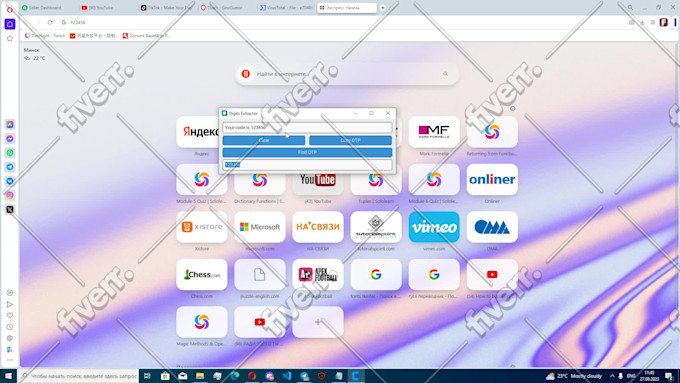680x383 pixels.
Task: Click the sidebar home Speed Dial icon
Action: [10, 24]
